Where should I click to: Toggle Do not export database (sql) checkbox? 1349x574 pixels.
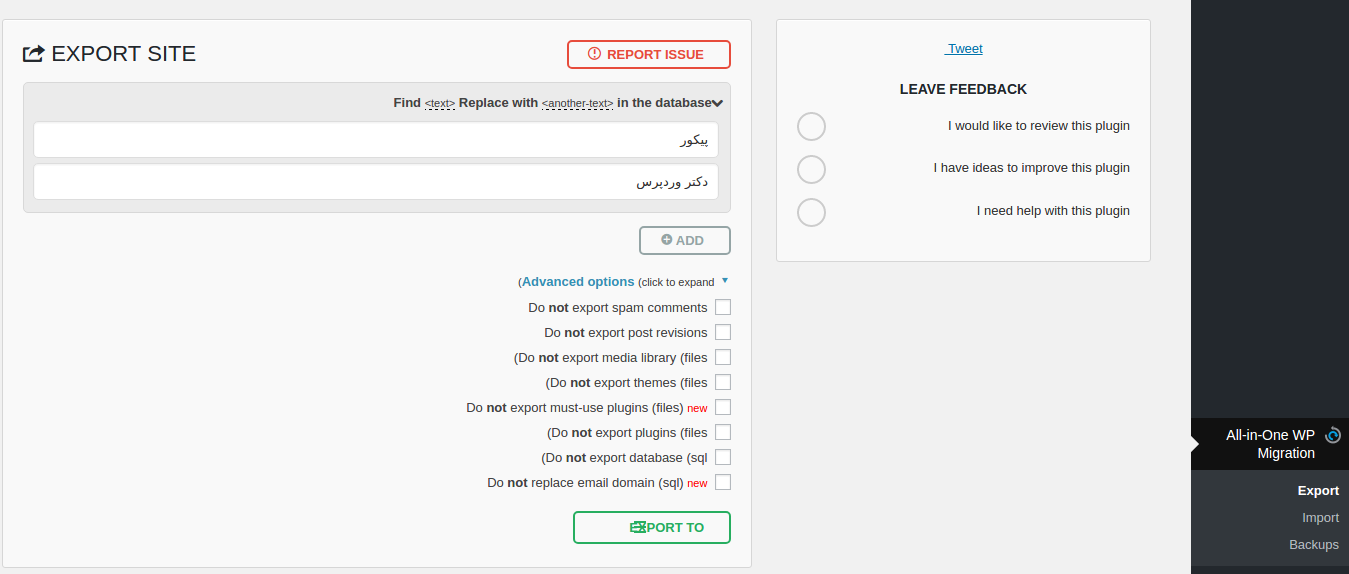(723, 457)
